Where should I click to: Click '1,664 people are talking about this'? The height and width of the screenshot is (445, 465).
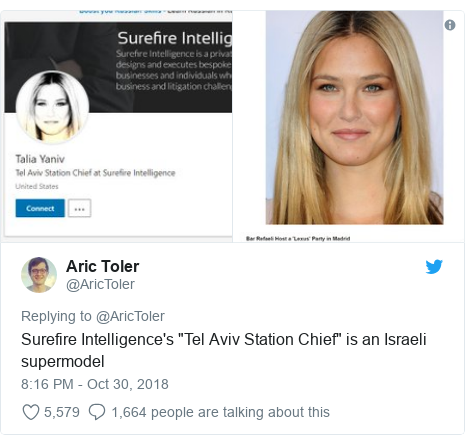coord(220,412)
